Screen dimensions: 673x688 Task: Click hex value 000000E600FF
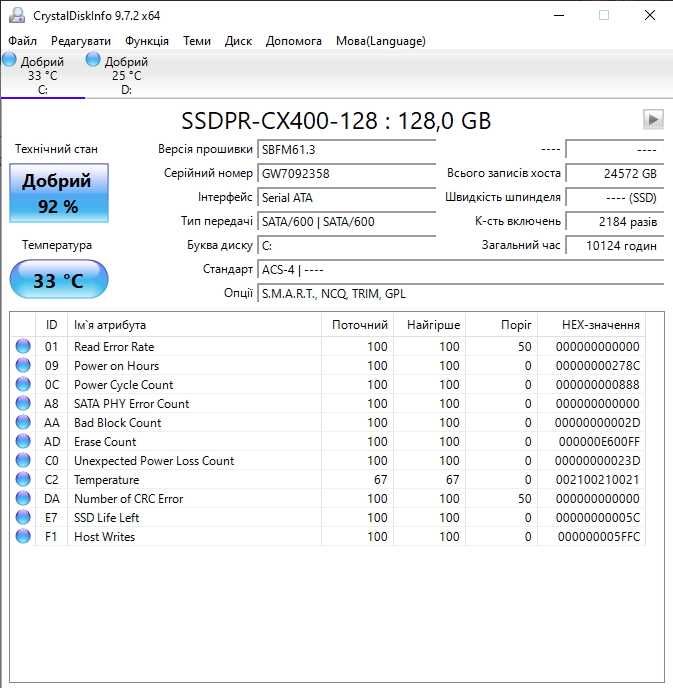(599, 442)
